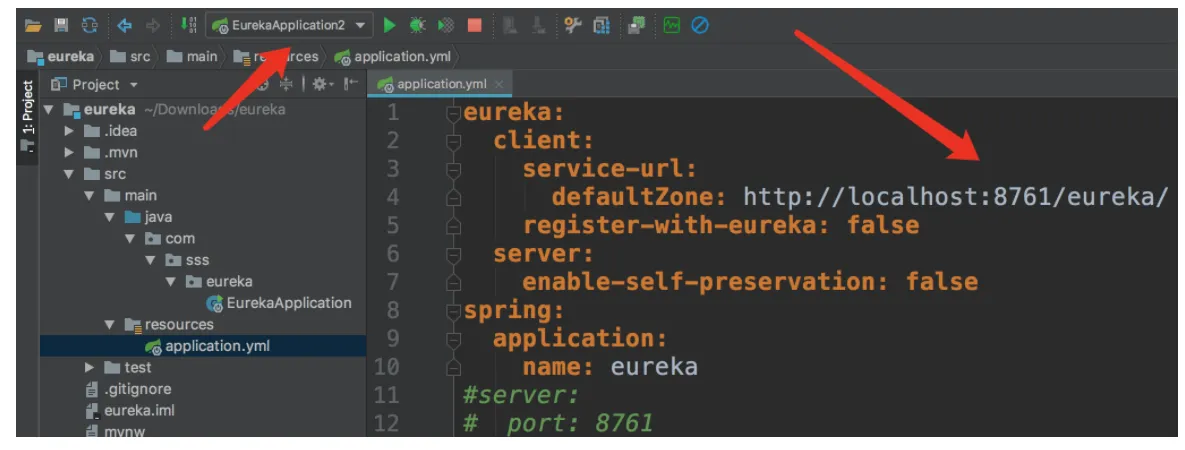The image size is (1185, 450).
Task: Click the name: eureka line
Action: click(610, 368)
